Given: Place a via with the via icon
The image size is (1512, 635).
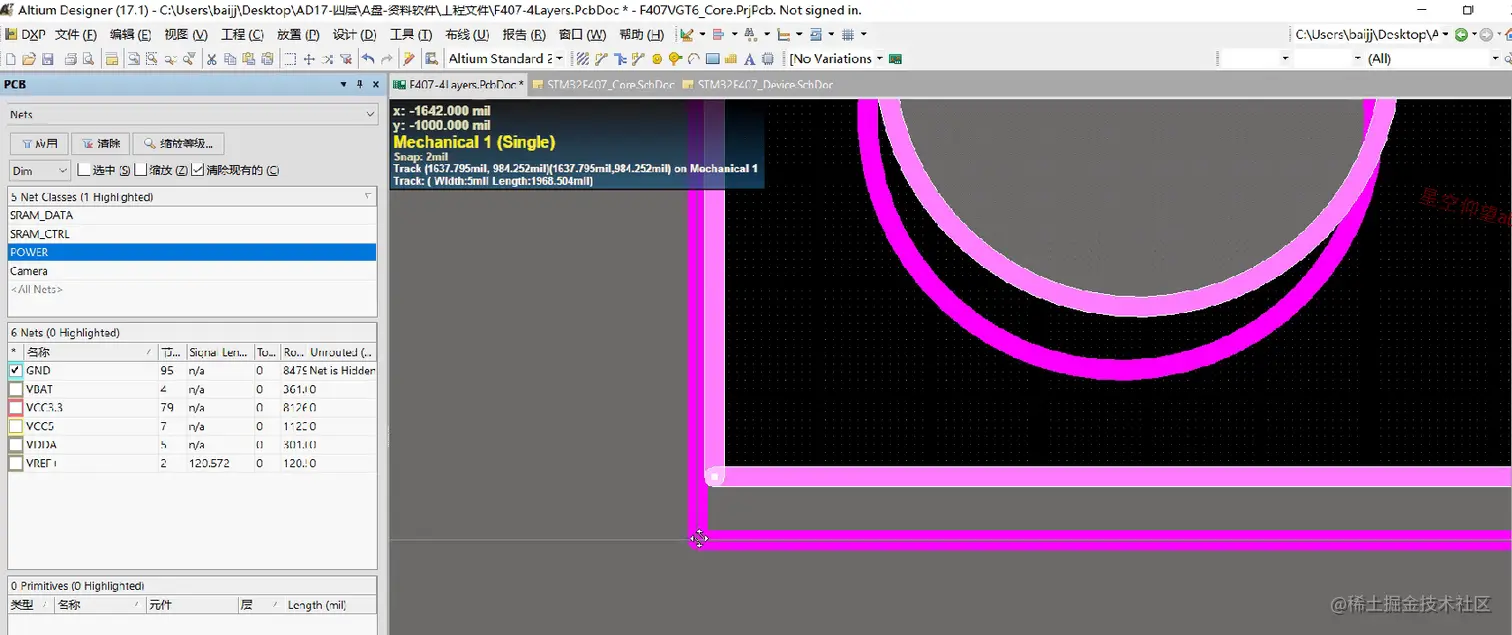Looking at the screenshot, I should point(675,59).
